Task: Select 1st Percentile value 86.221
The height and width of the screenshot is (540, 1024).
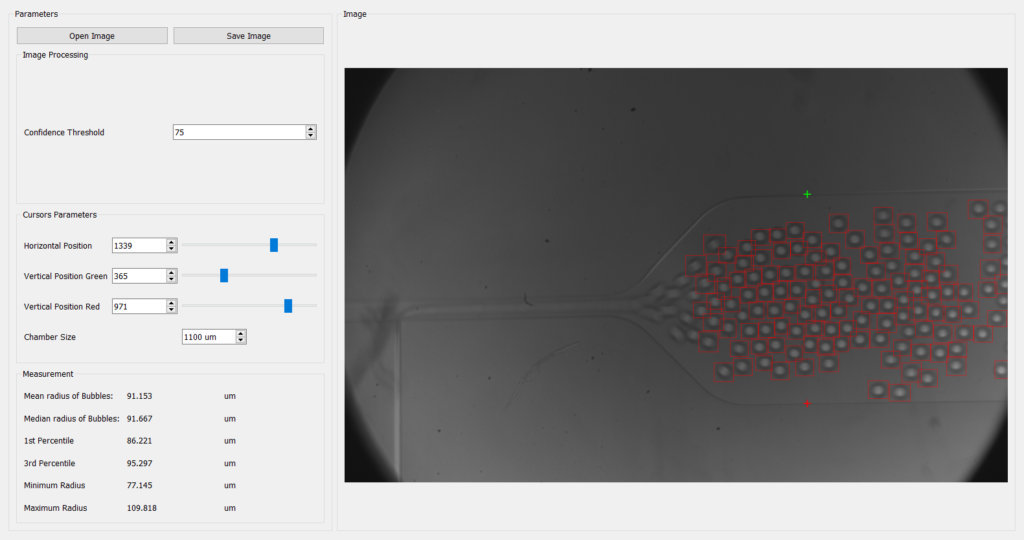Action: [x=139, y=441]
